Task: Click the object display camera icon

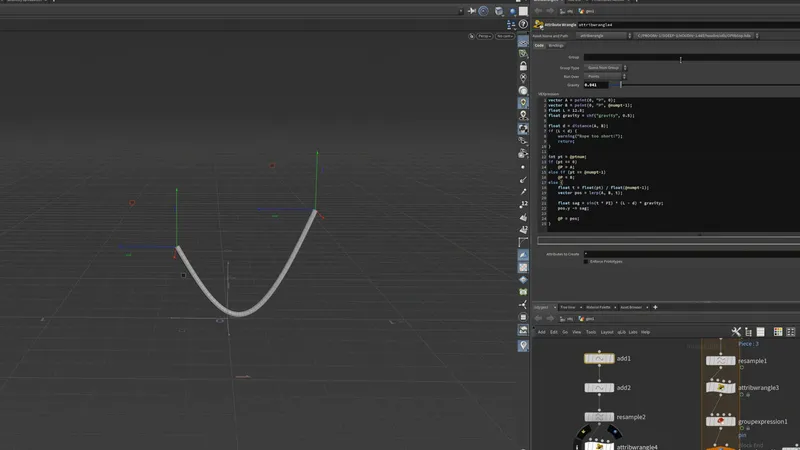Action: point(523,154)
